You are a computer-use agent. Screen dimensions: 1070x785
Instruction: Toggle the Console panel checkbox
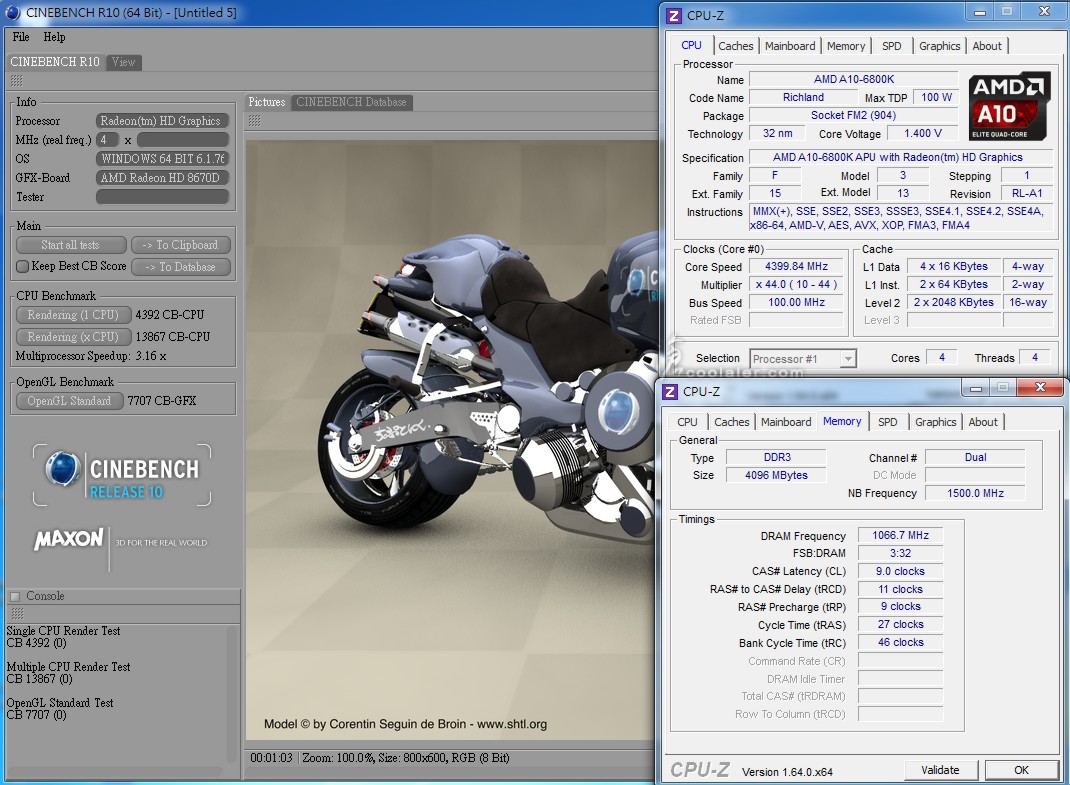[x=15, y=597]
